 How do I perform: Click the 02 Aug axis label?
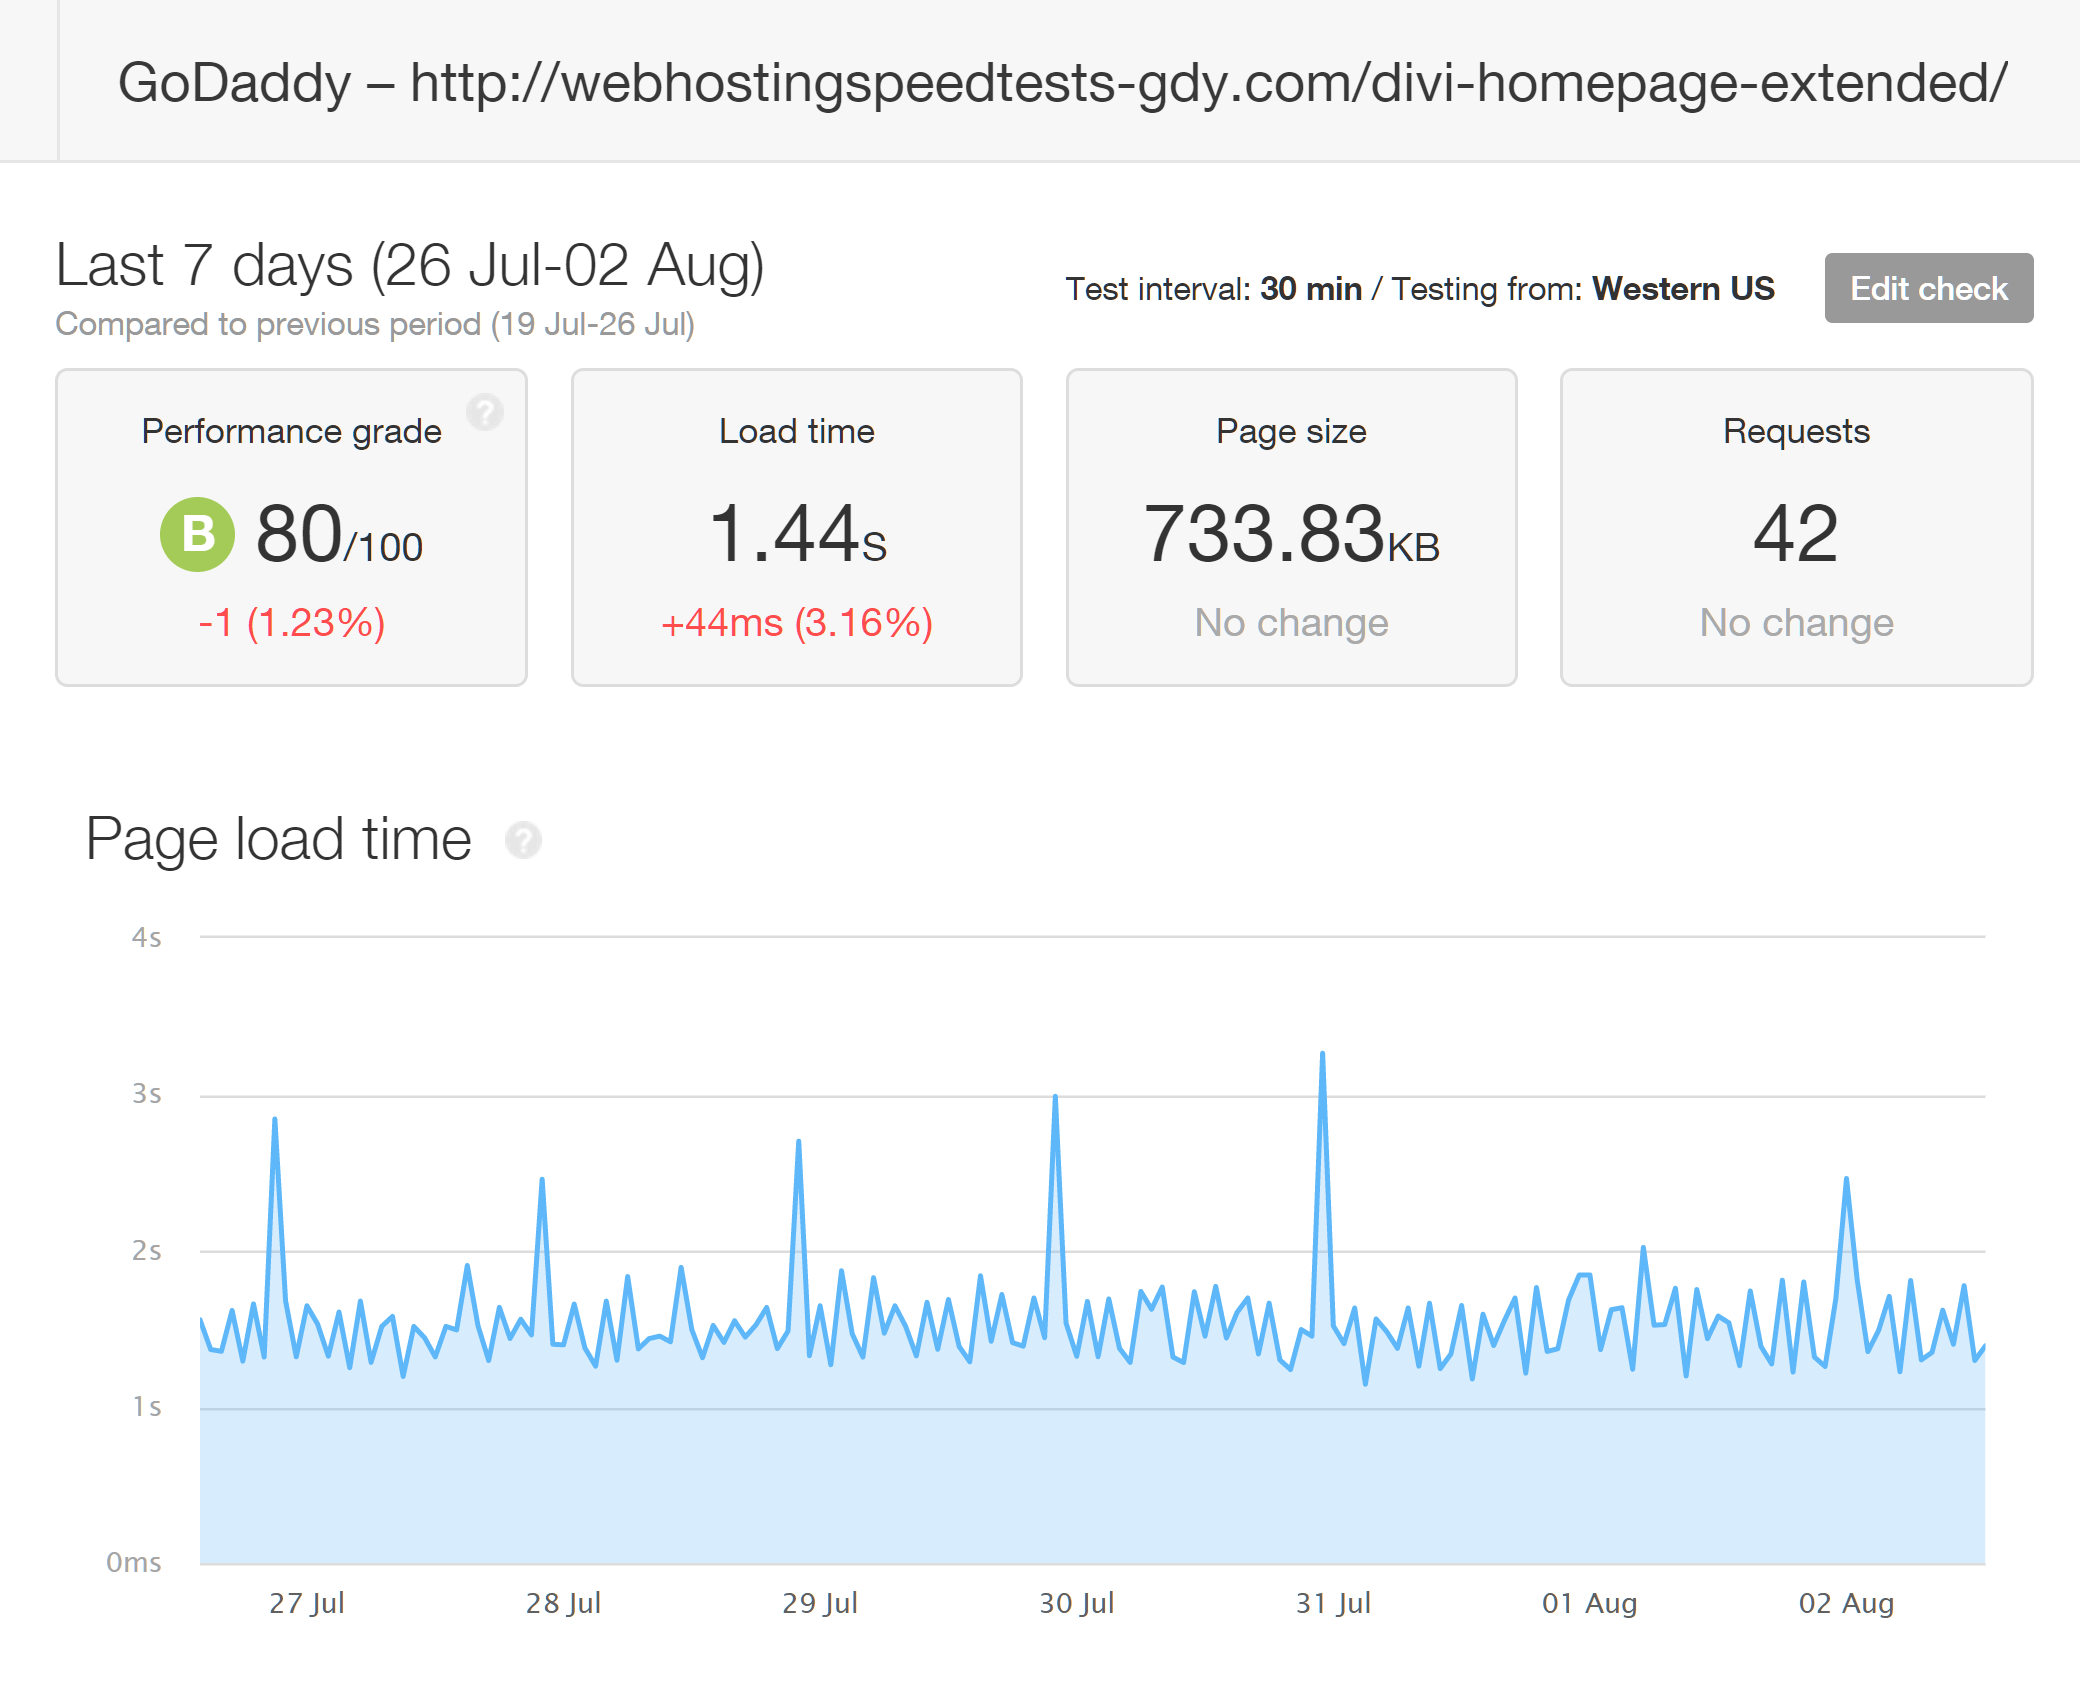coord(1846,1603)
